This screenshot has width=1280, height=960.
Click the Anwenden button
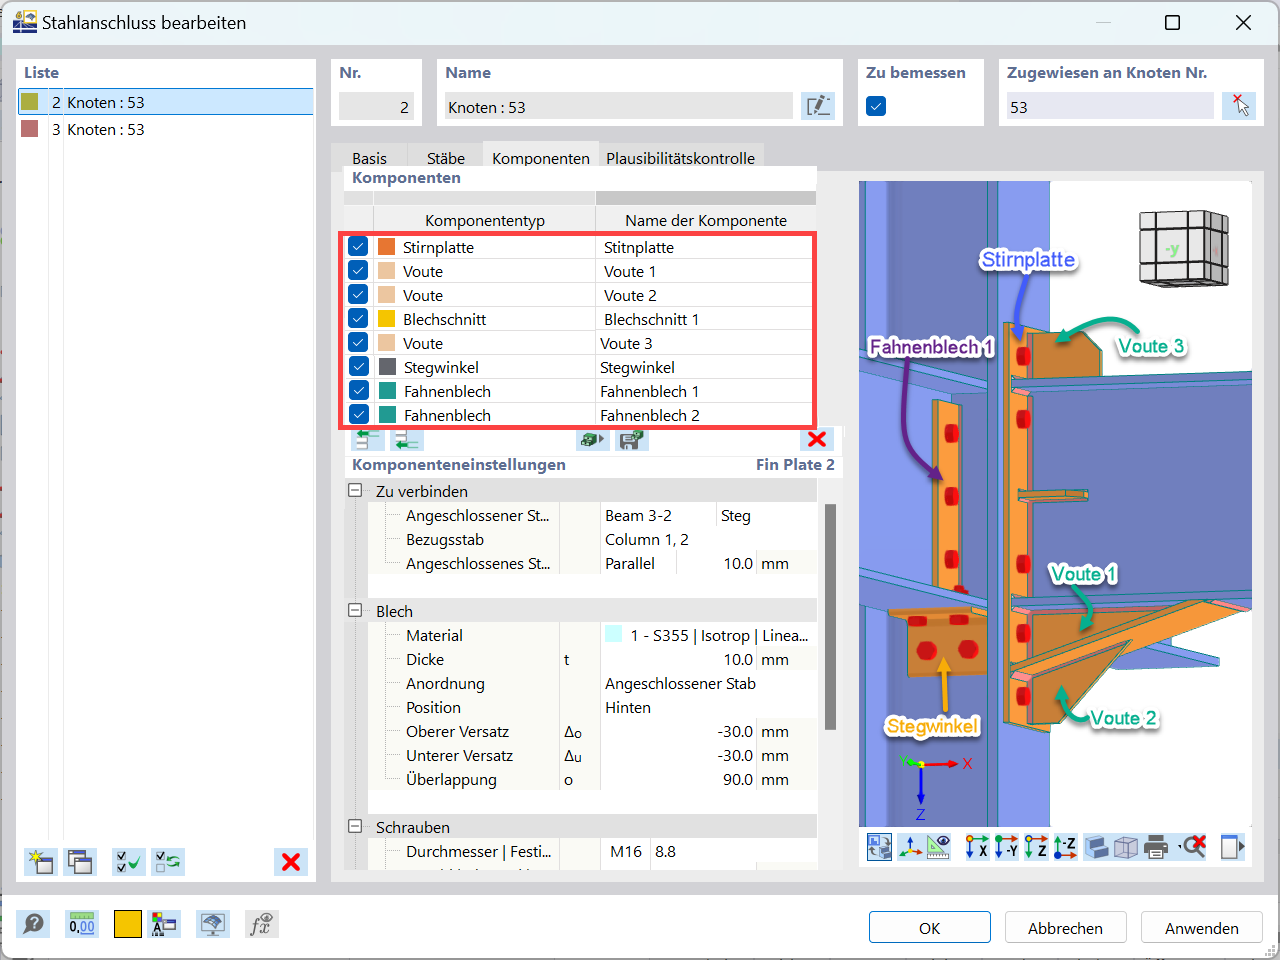pos(1202,928)
